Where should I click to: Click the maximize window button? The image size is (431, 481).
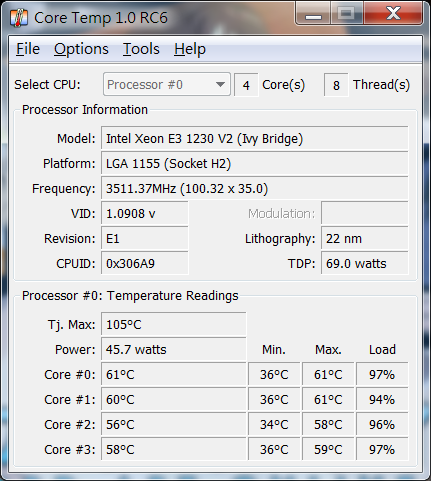[x=347, y=13]
